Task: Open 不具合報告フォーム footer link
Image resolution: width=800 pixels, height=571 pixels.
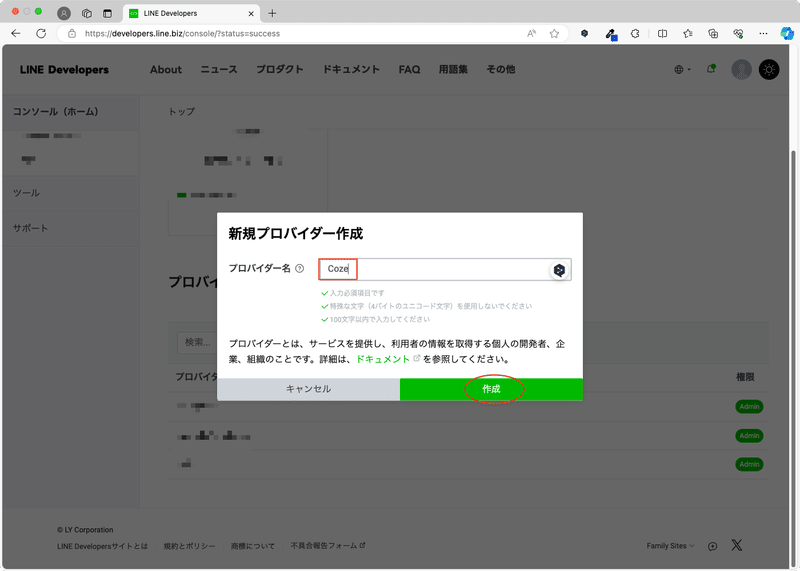Action: pyautogui.click(x=328, y=545)
